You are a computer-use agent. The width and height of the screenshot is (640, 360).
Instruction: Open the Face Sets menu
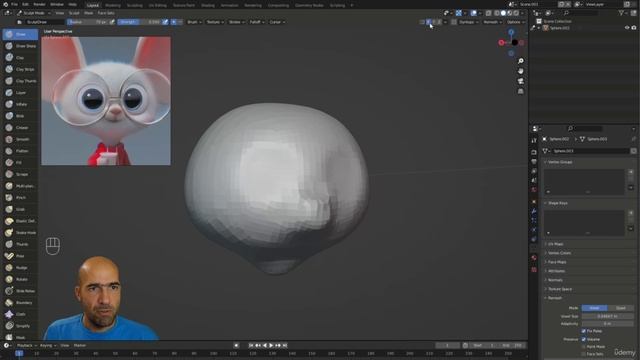pyautogui.click(x=106, y=13)
